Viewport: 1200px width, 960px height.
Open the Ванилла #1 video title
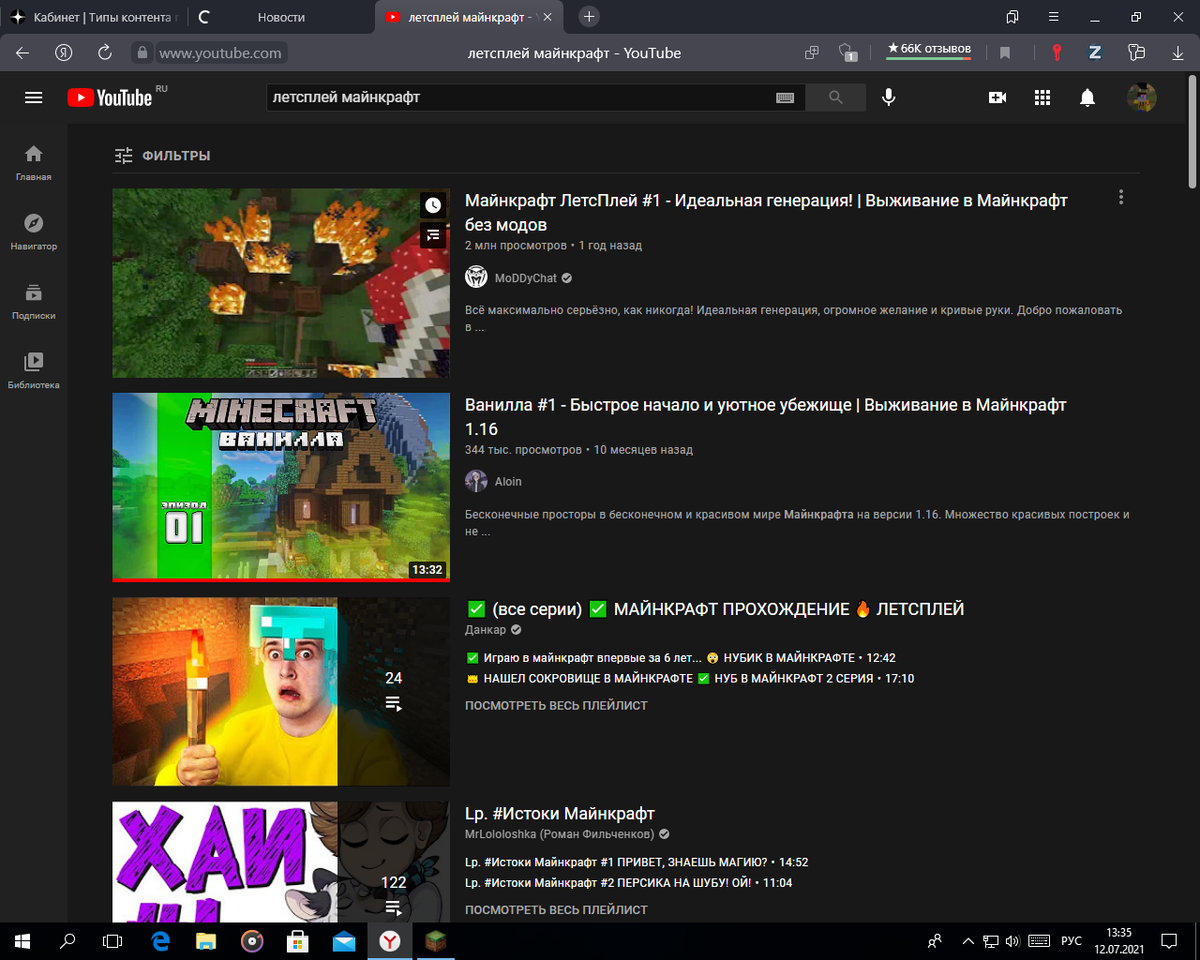coord(766,416)
